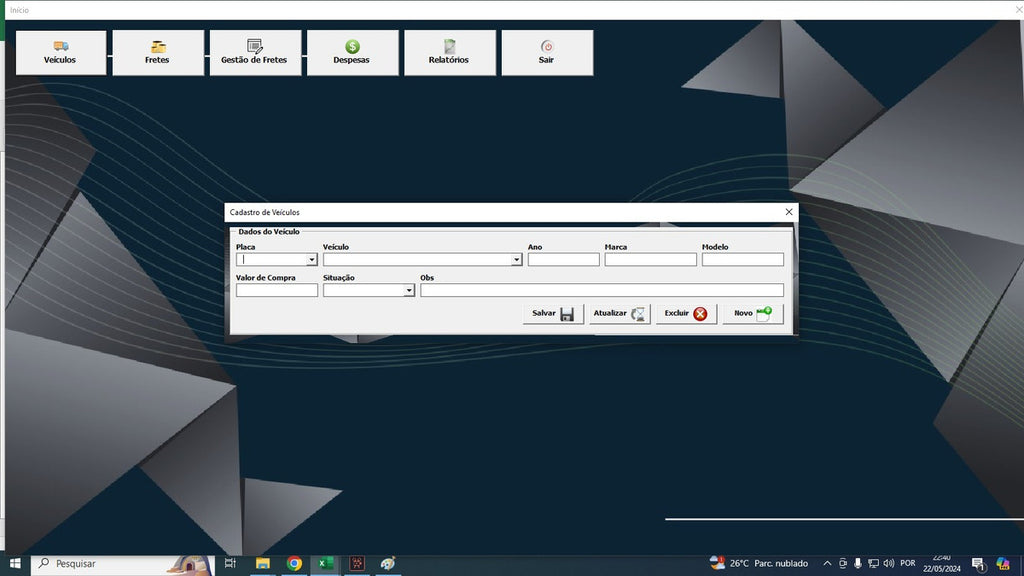
Task: Open the 26°C weather widget
Action: tap(759, 564)
